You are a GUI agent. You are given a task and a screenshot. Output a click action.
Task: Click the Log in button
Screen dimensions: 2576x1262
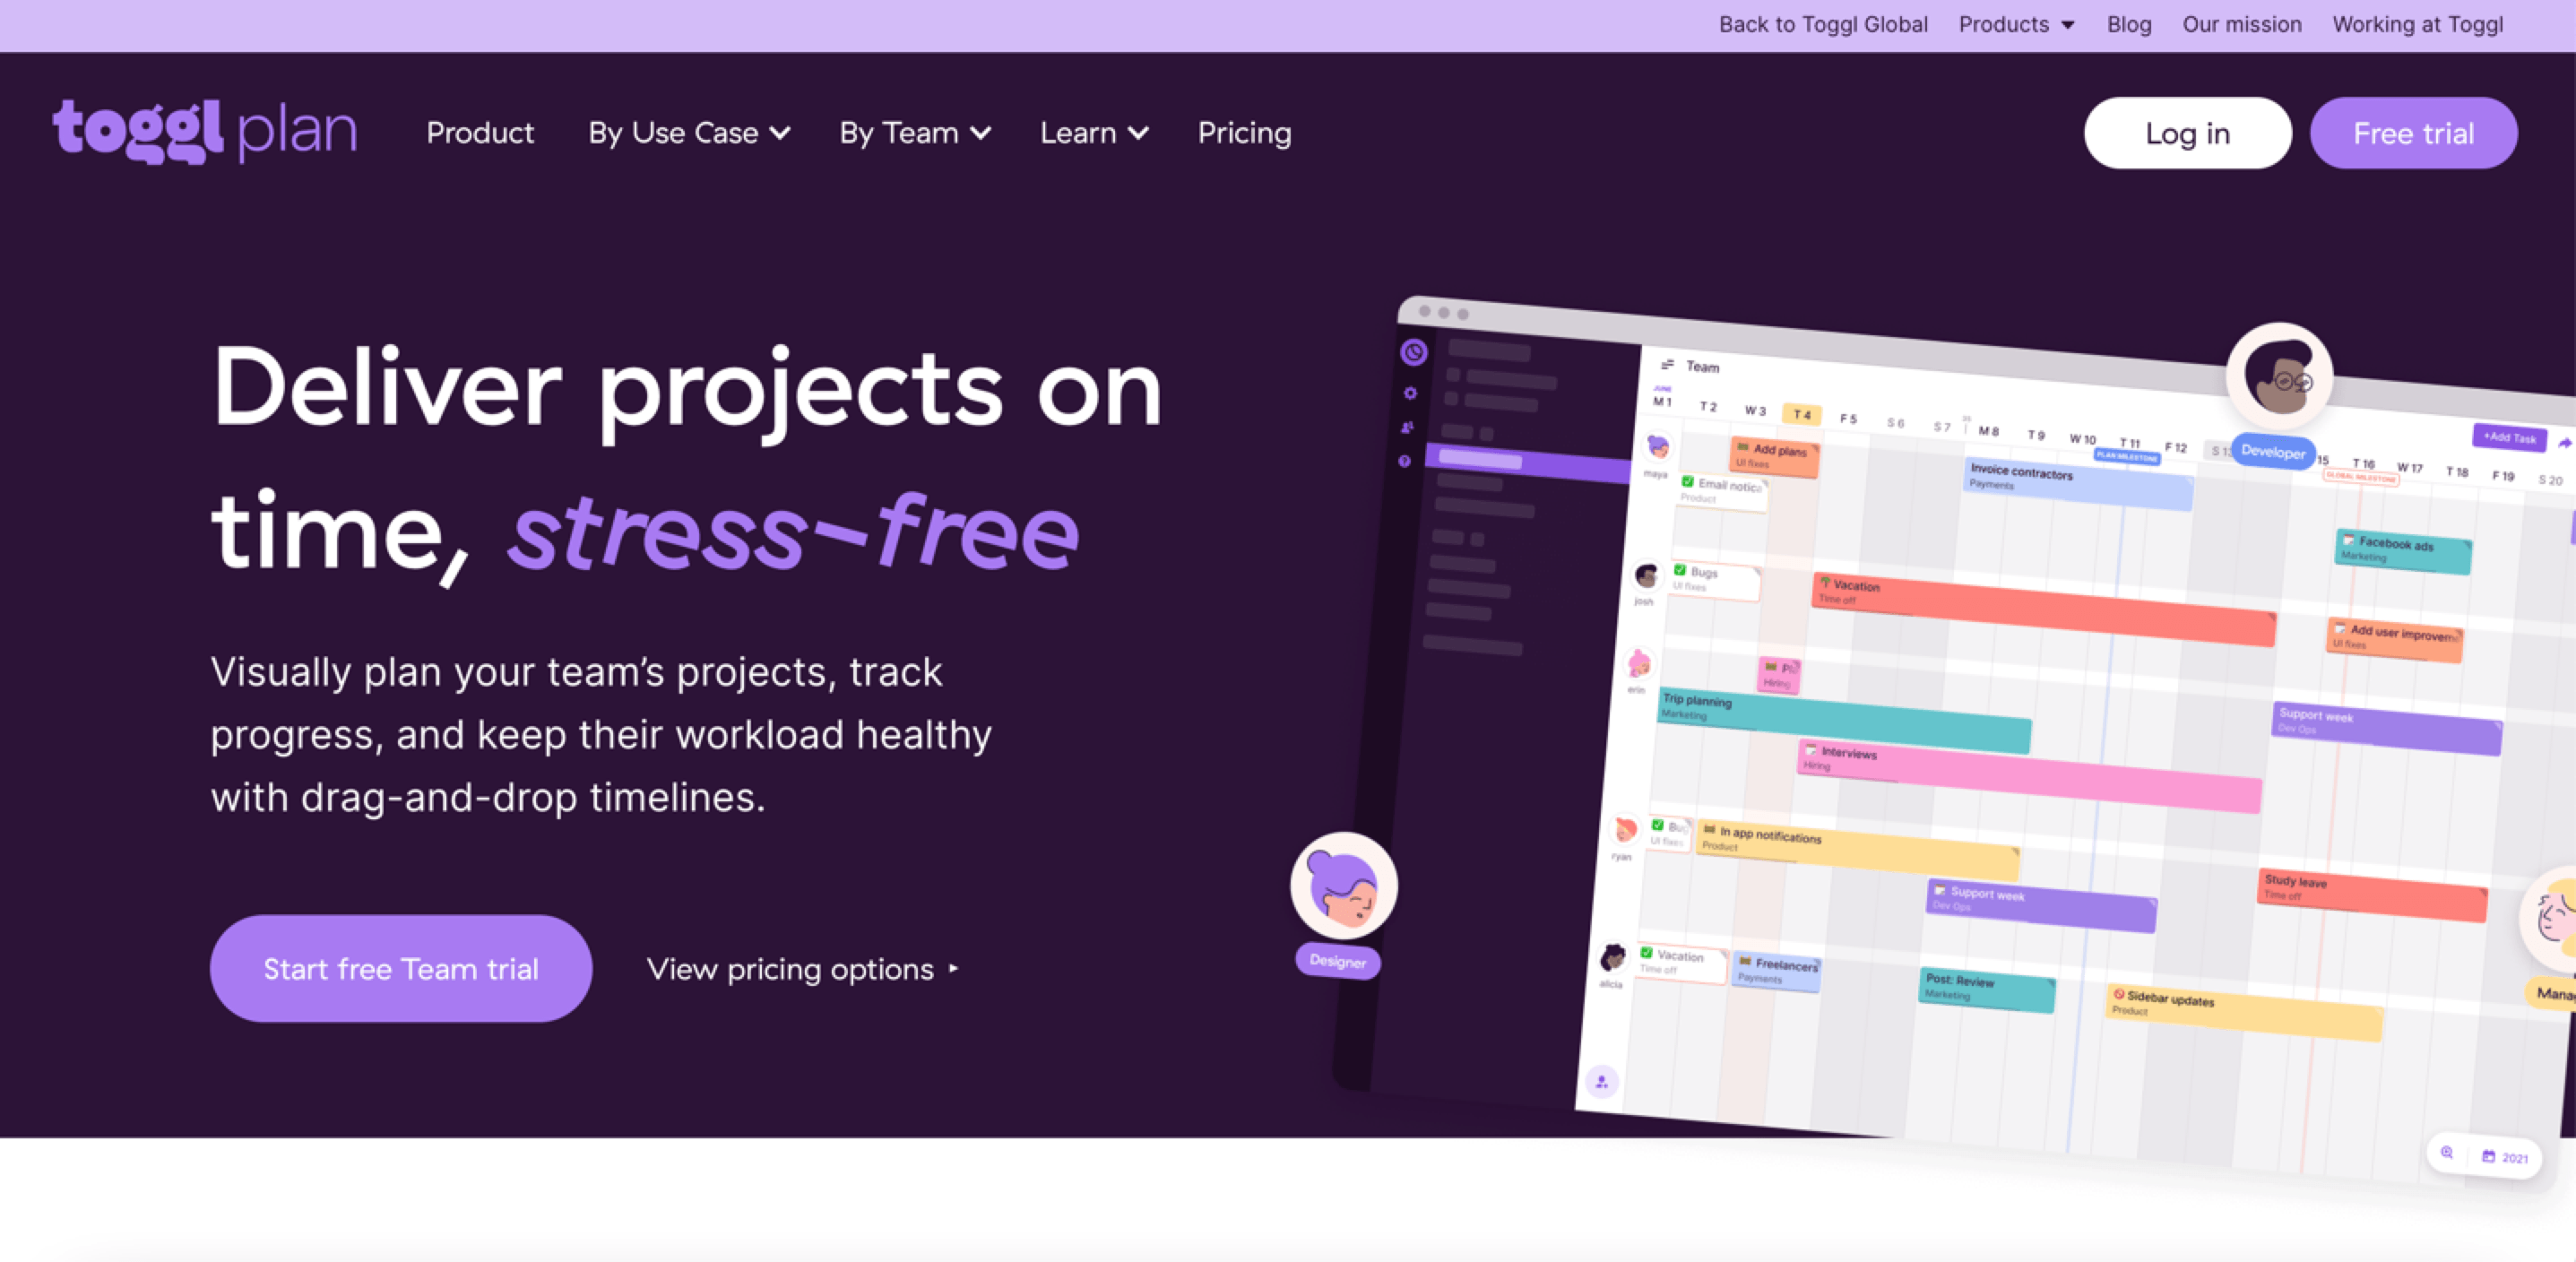click(2187, 132)
